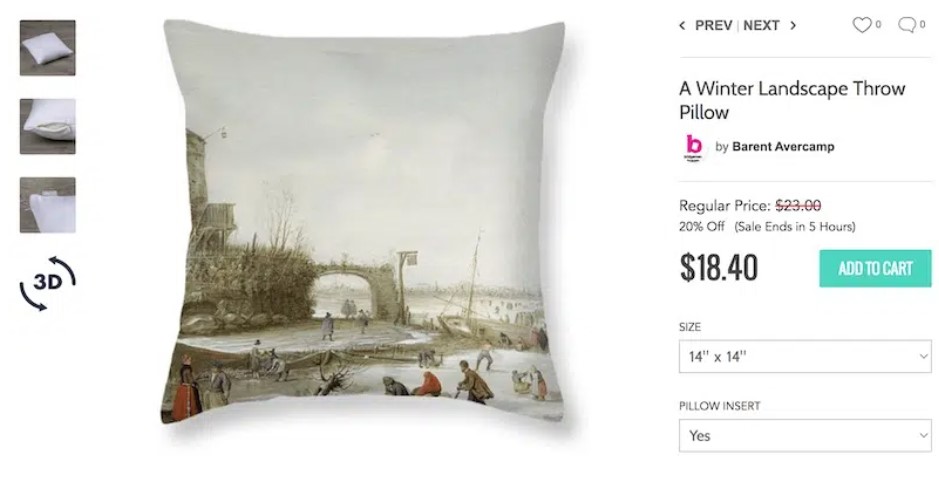939x478 pixels.
Task: Click the A Winter Landscape Throw Pillow title
Action: (792, 100)
